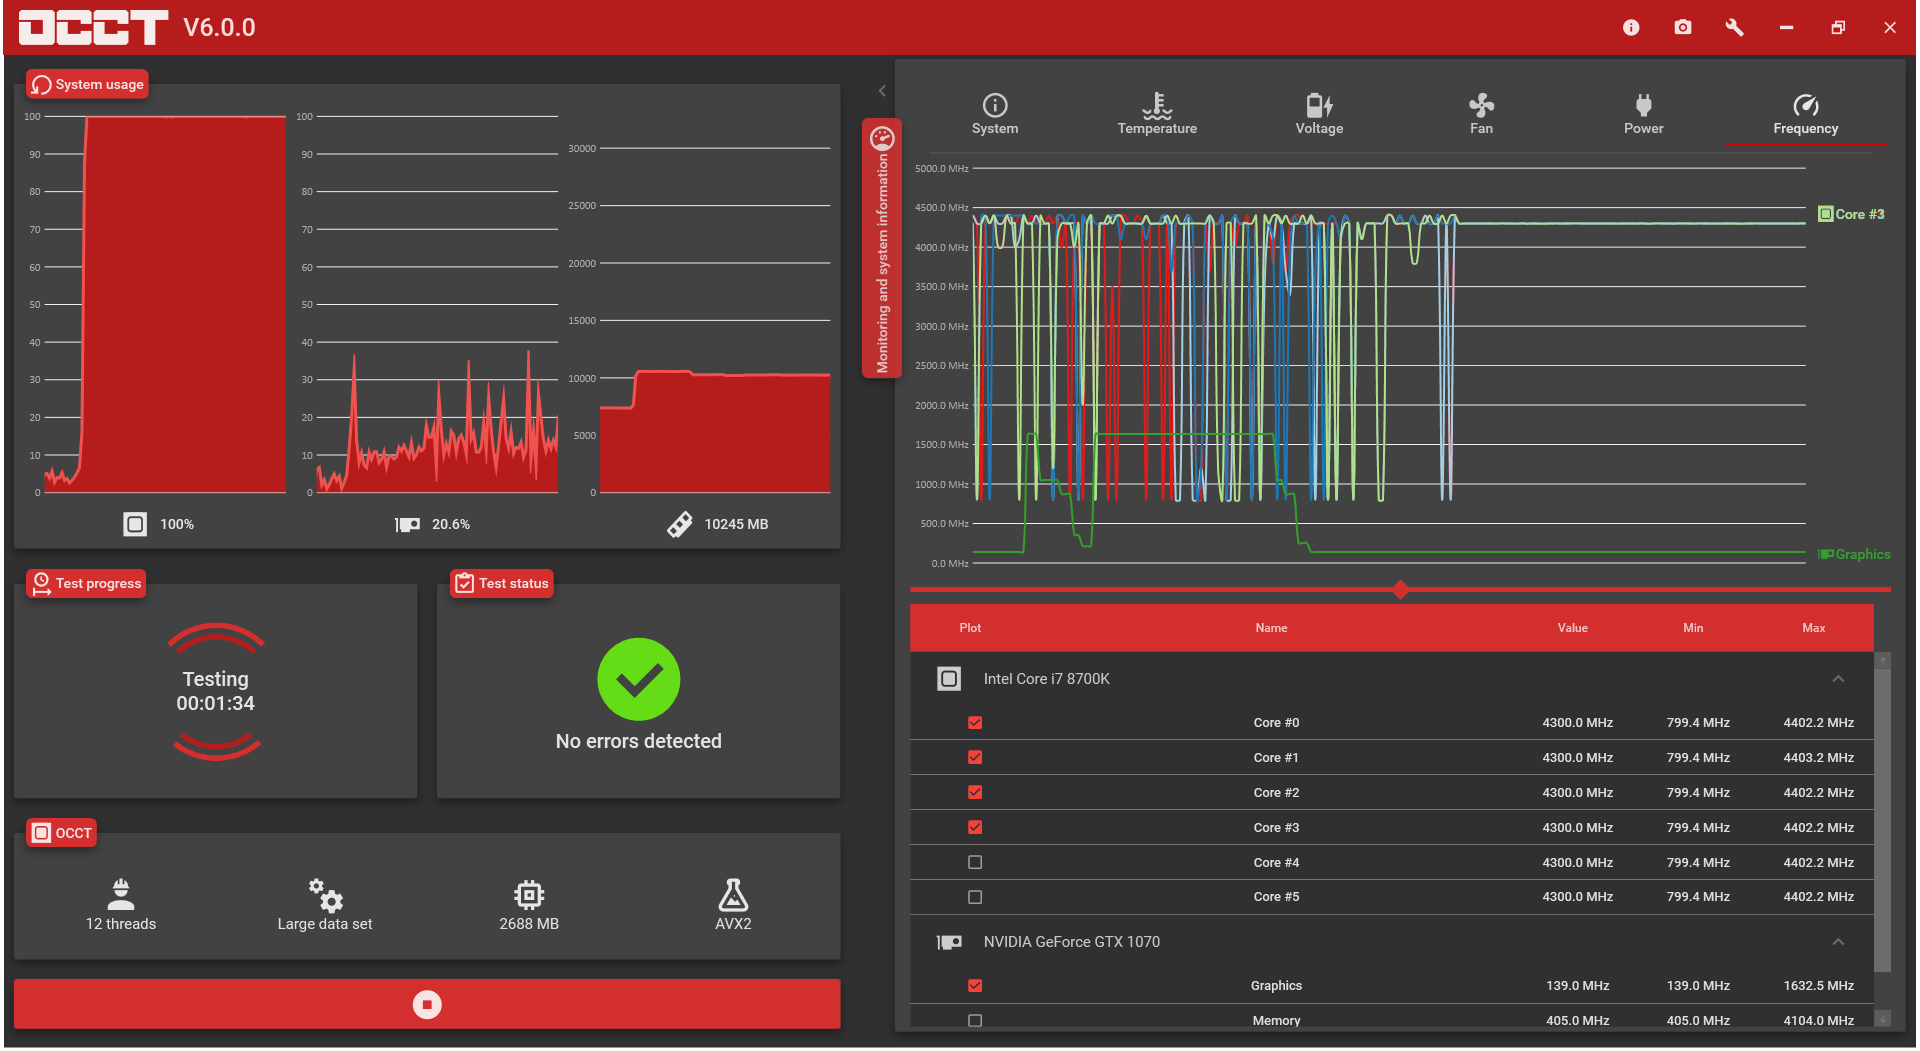
Task: Click the CPU usage icon beside 100%
Action: click(135, 524)
